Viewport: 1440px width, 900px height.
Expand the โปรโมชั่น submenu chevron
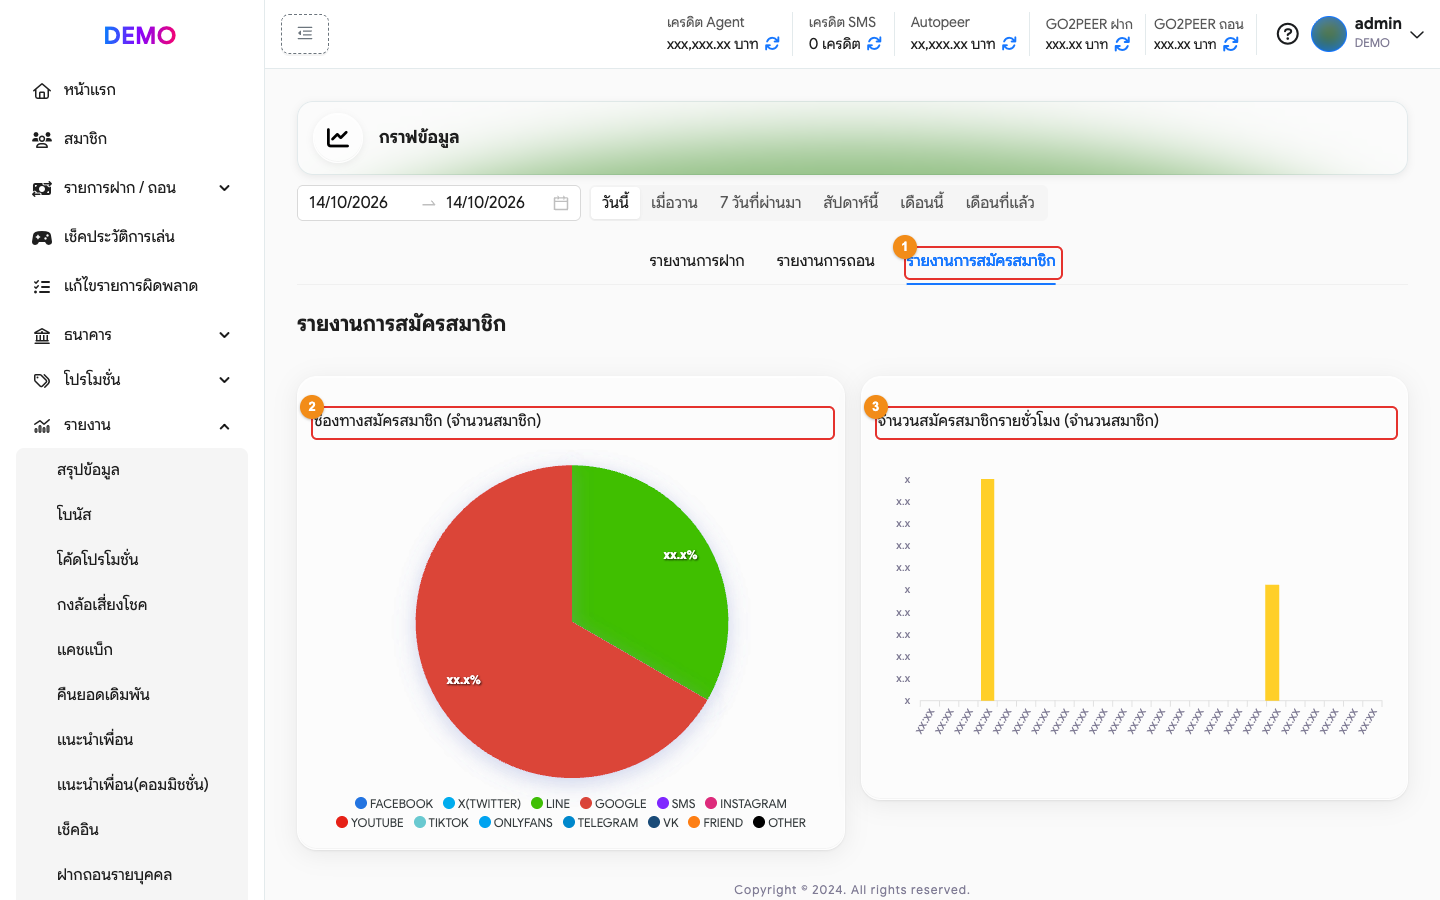(225, 380)
